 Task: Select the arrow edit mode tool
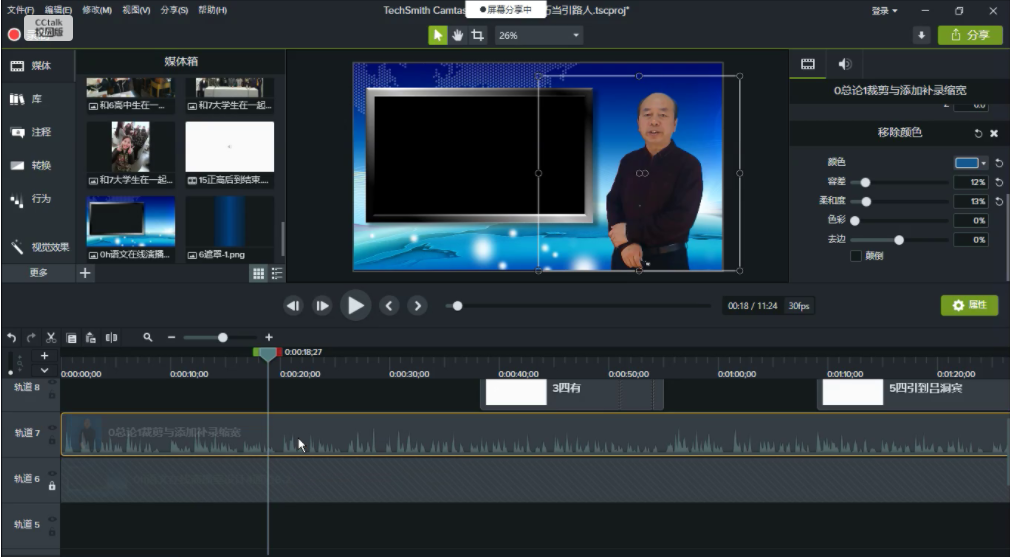pyautogui.click(x=437, y=35)
